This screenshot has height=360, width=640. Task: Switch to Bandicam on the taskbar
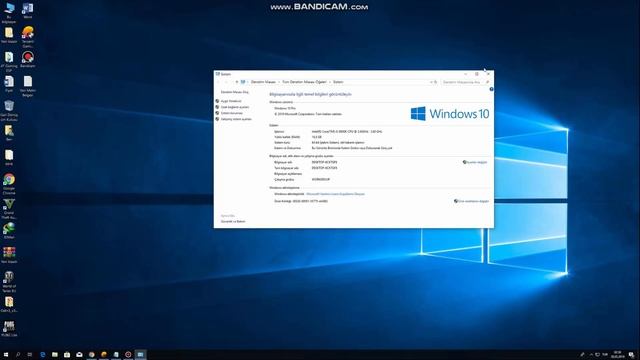coord(128,355)
